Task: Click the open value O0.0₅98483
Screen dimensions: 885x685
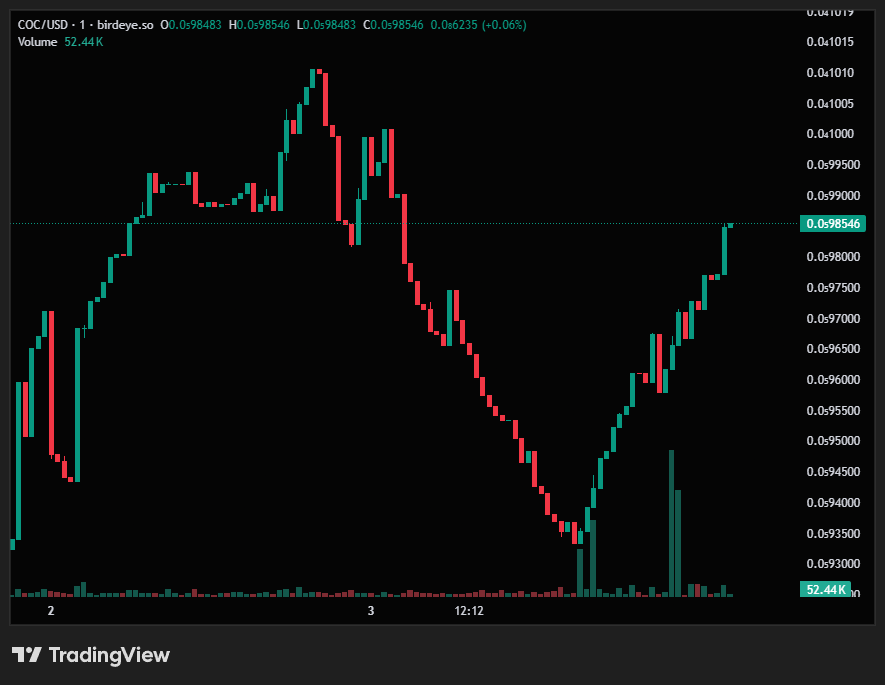Action: point(191,25)
